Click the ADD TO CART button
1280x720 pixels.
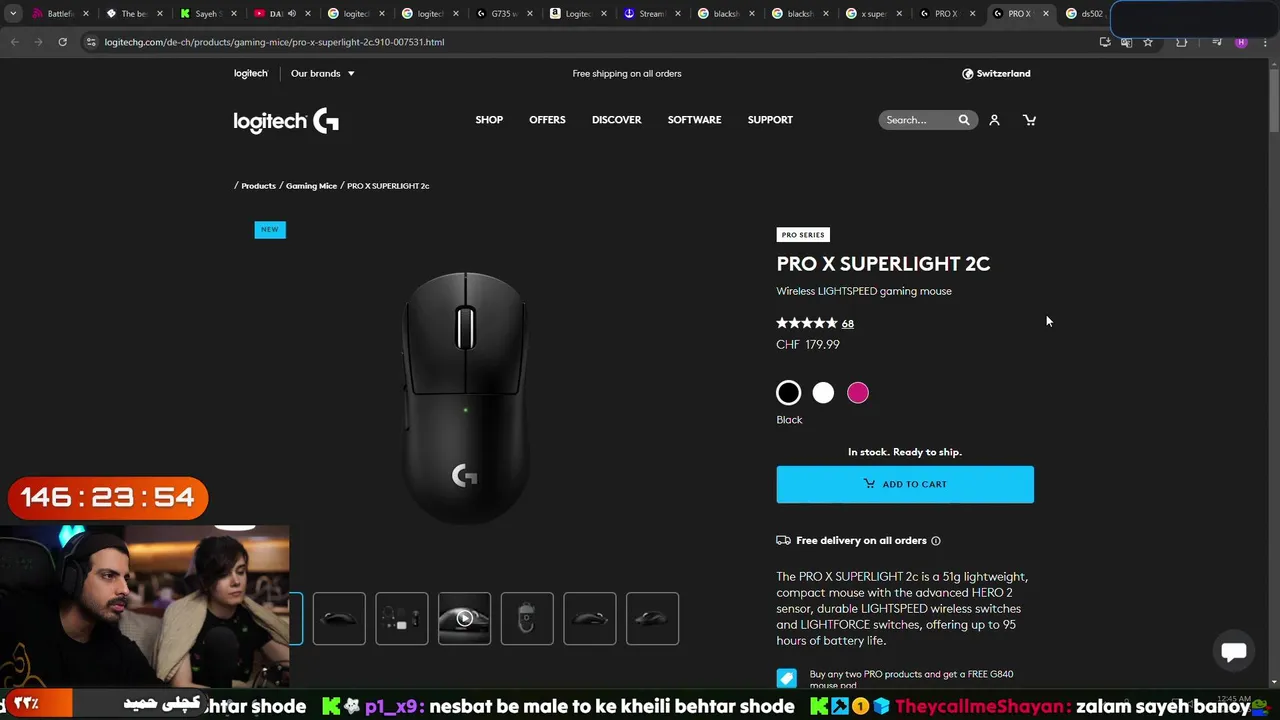point(905,484)
